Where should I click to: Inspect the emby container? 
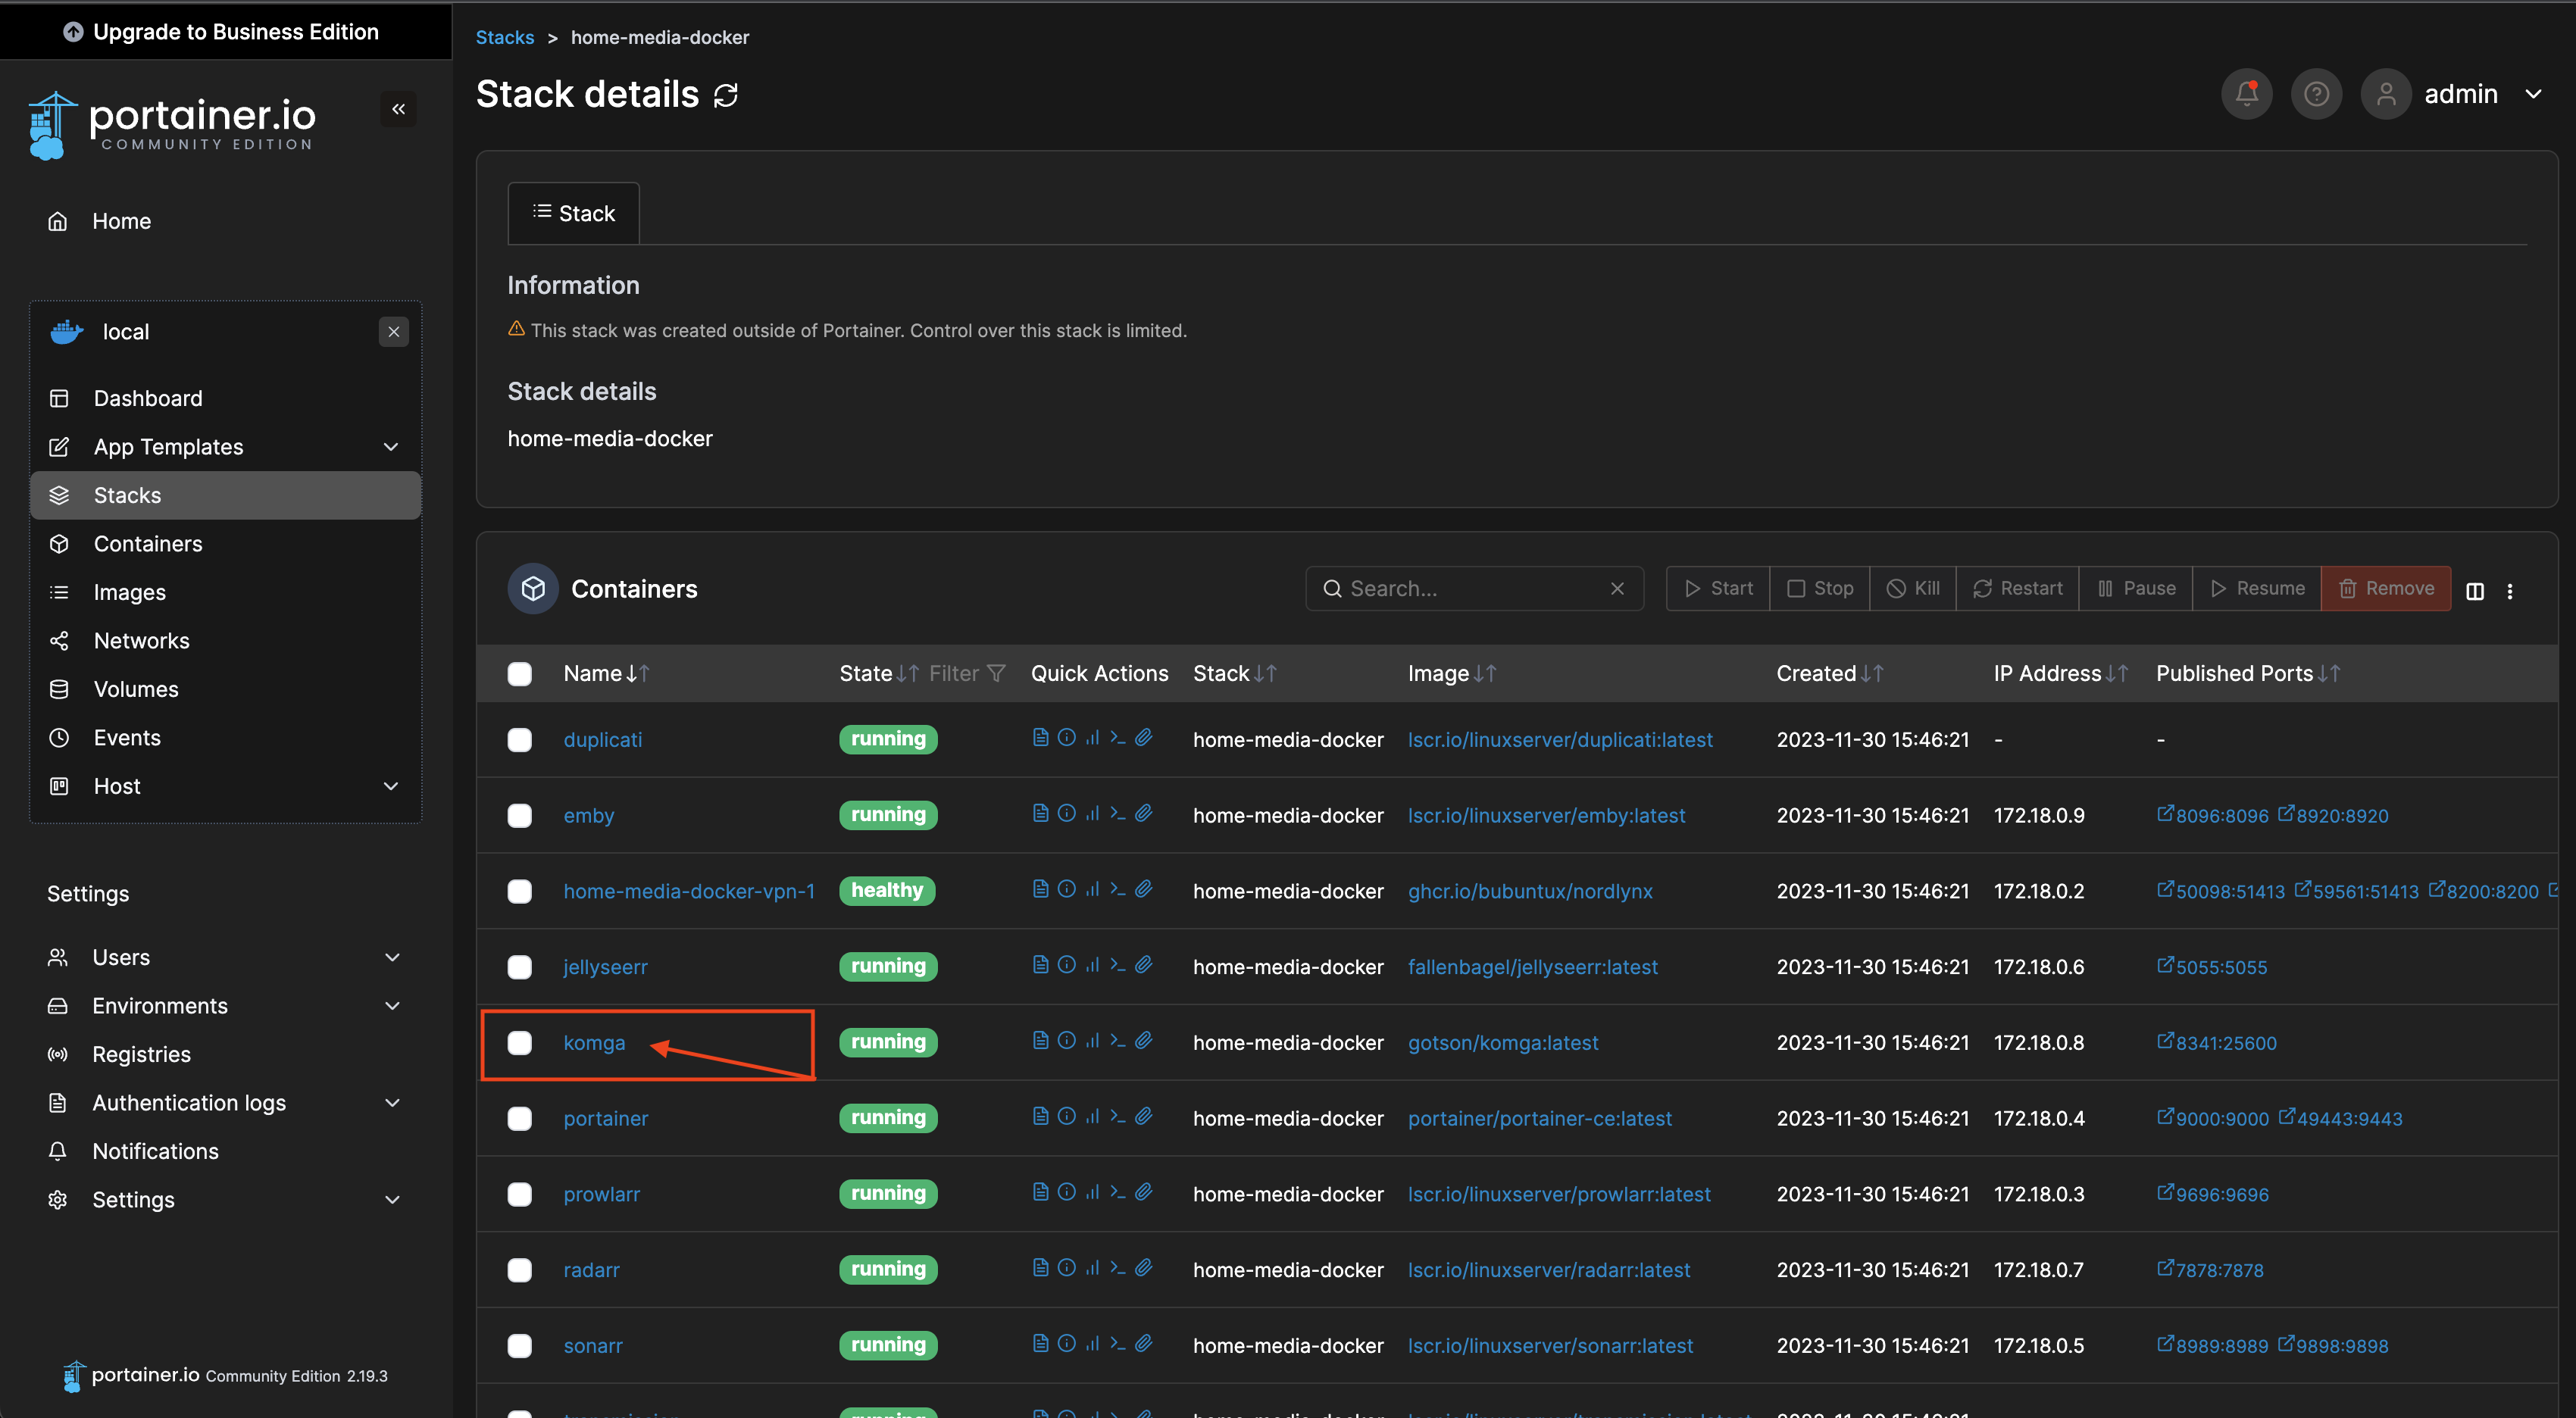coord(1066,813)
